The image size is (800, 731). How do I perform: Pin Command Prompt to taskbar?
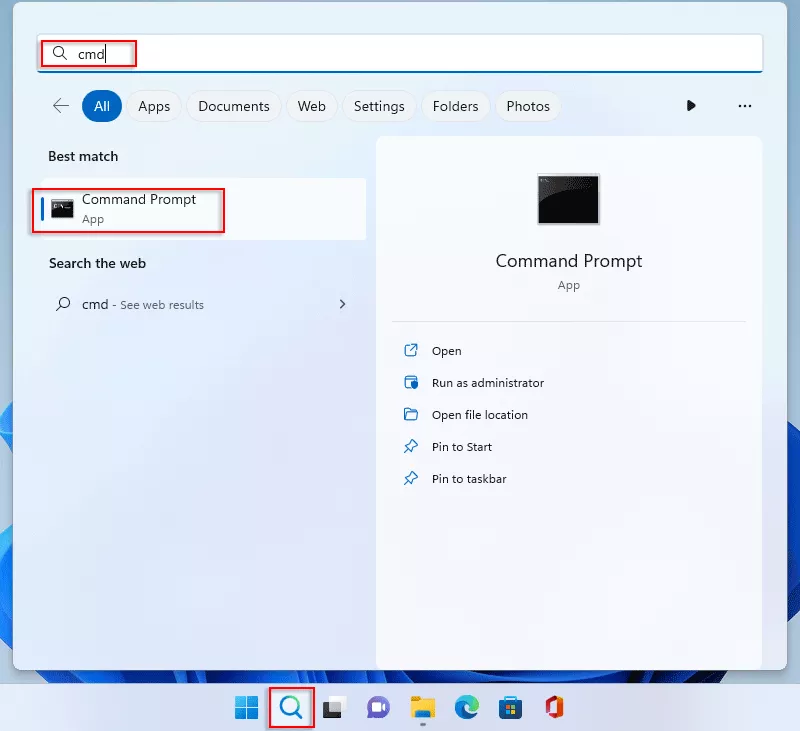(x=468, y=479)
